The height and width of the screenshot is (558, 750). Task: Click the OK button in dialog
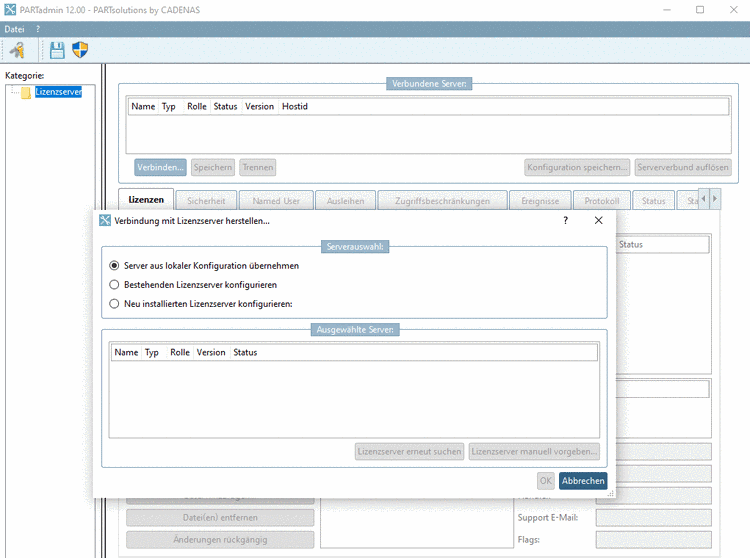546,481
